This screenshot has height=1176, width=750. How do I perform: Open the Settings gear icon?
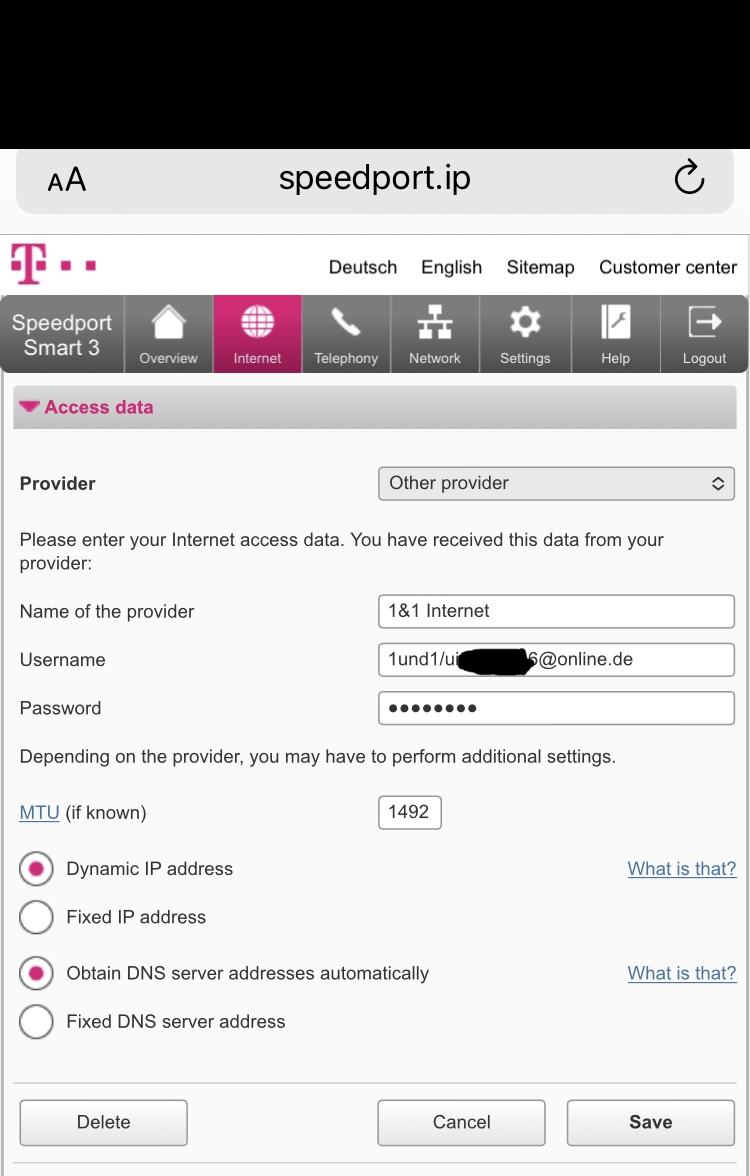click(525, 323)
